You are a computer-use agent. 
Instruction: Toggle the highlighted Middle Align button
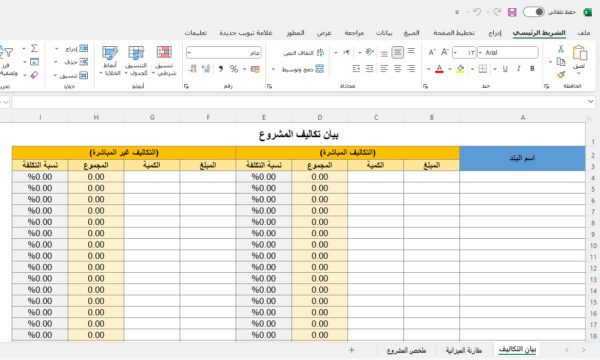tap(398, 52)
